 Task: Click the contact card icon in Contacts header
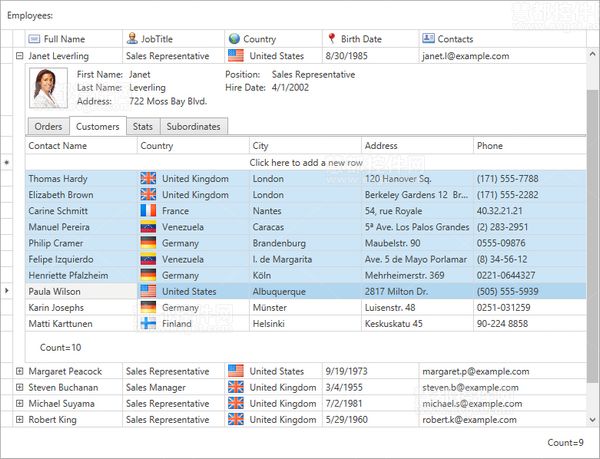click(428, 38)
